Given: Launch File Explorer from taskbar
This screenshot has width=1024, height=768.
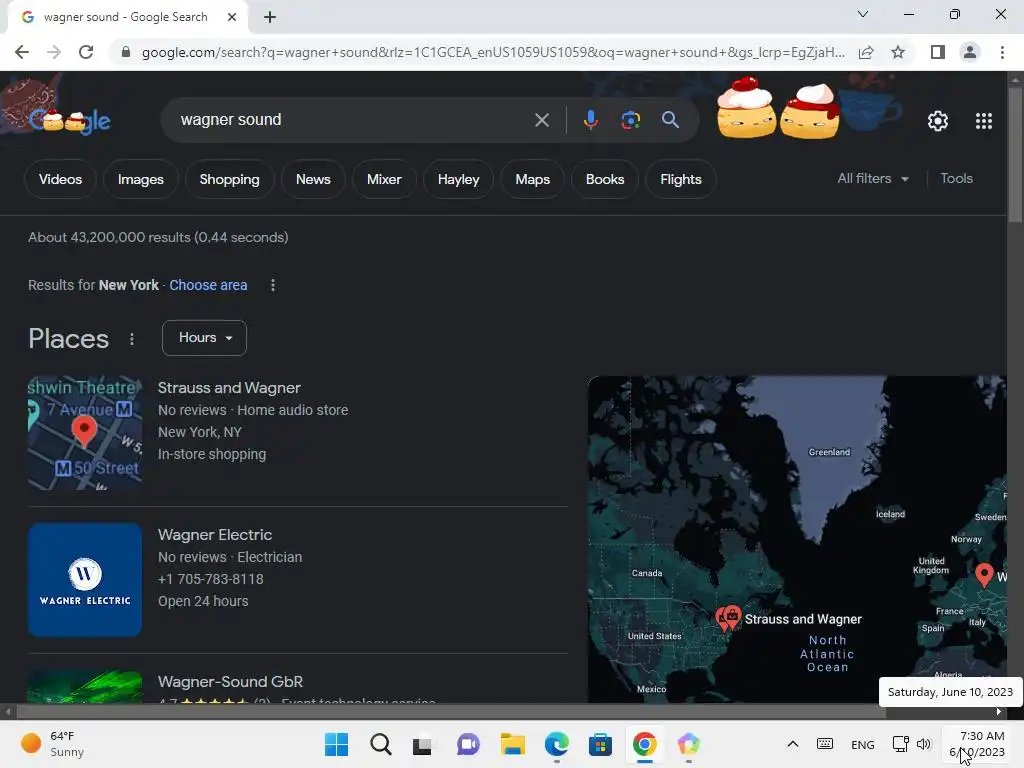Looking at the screenshot, I should [x=513, y=744].
